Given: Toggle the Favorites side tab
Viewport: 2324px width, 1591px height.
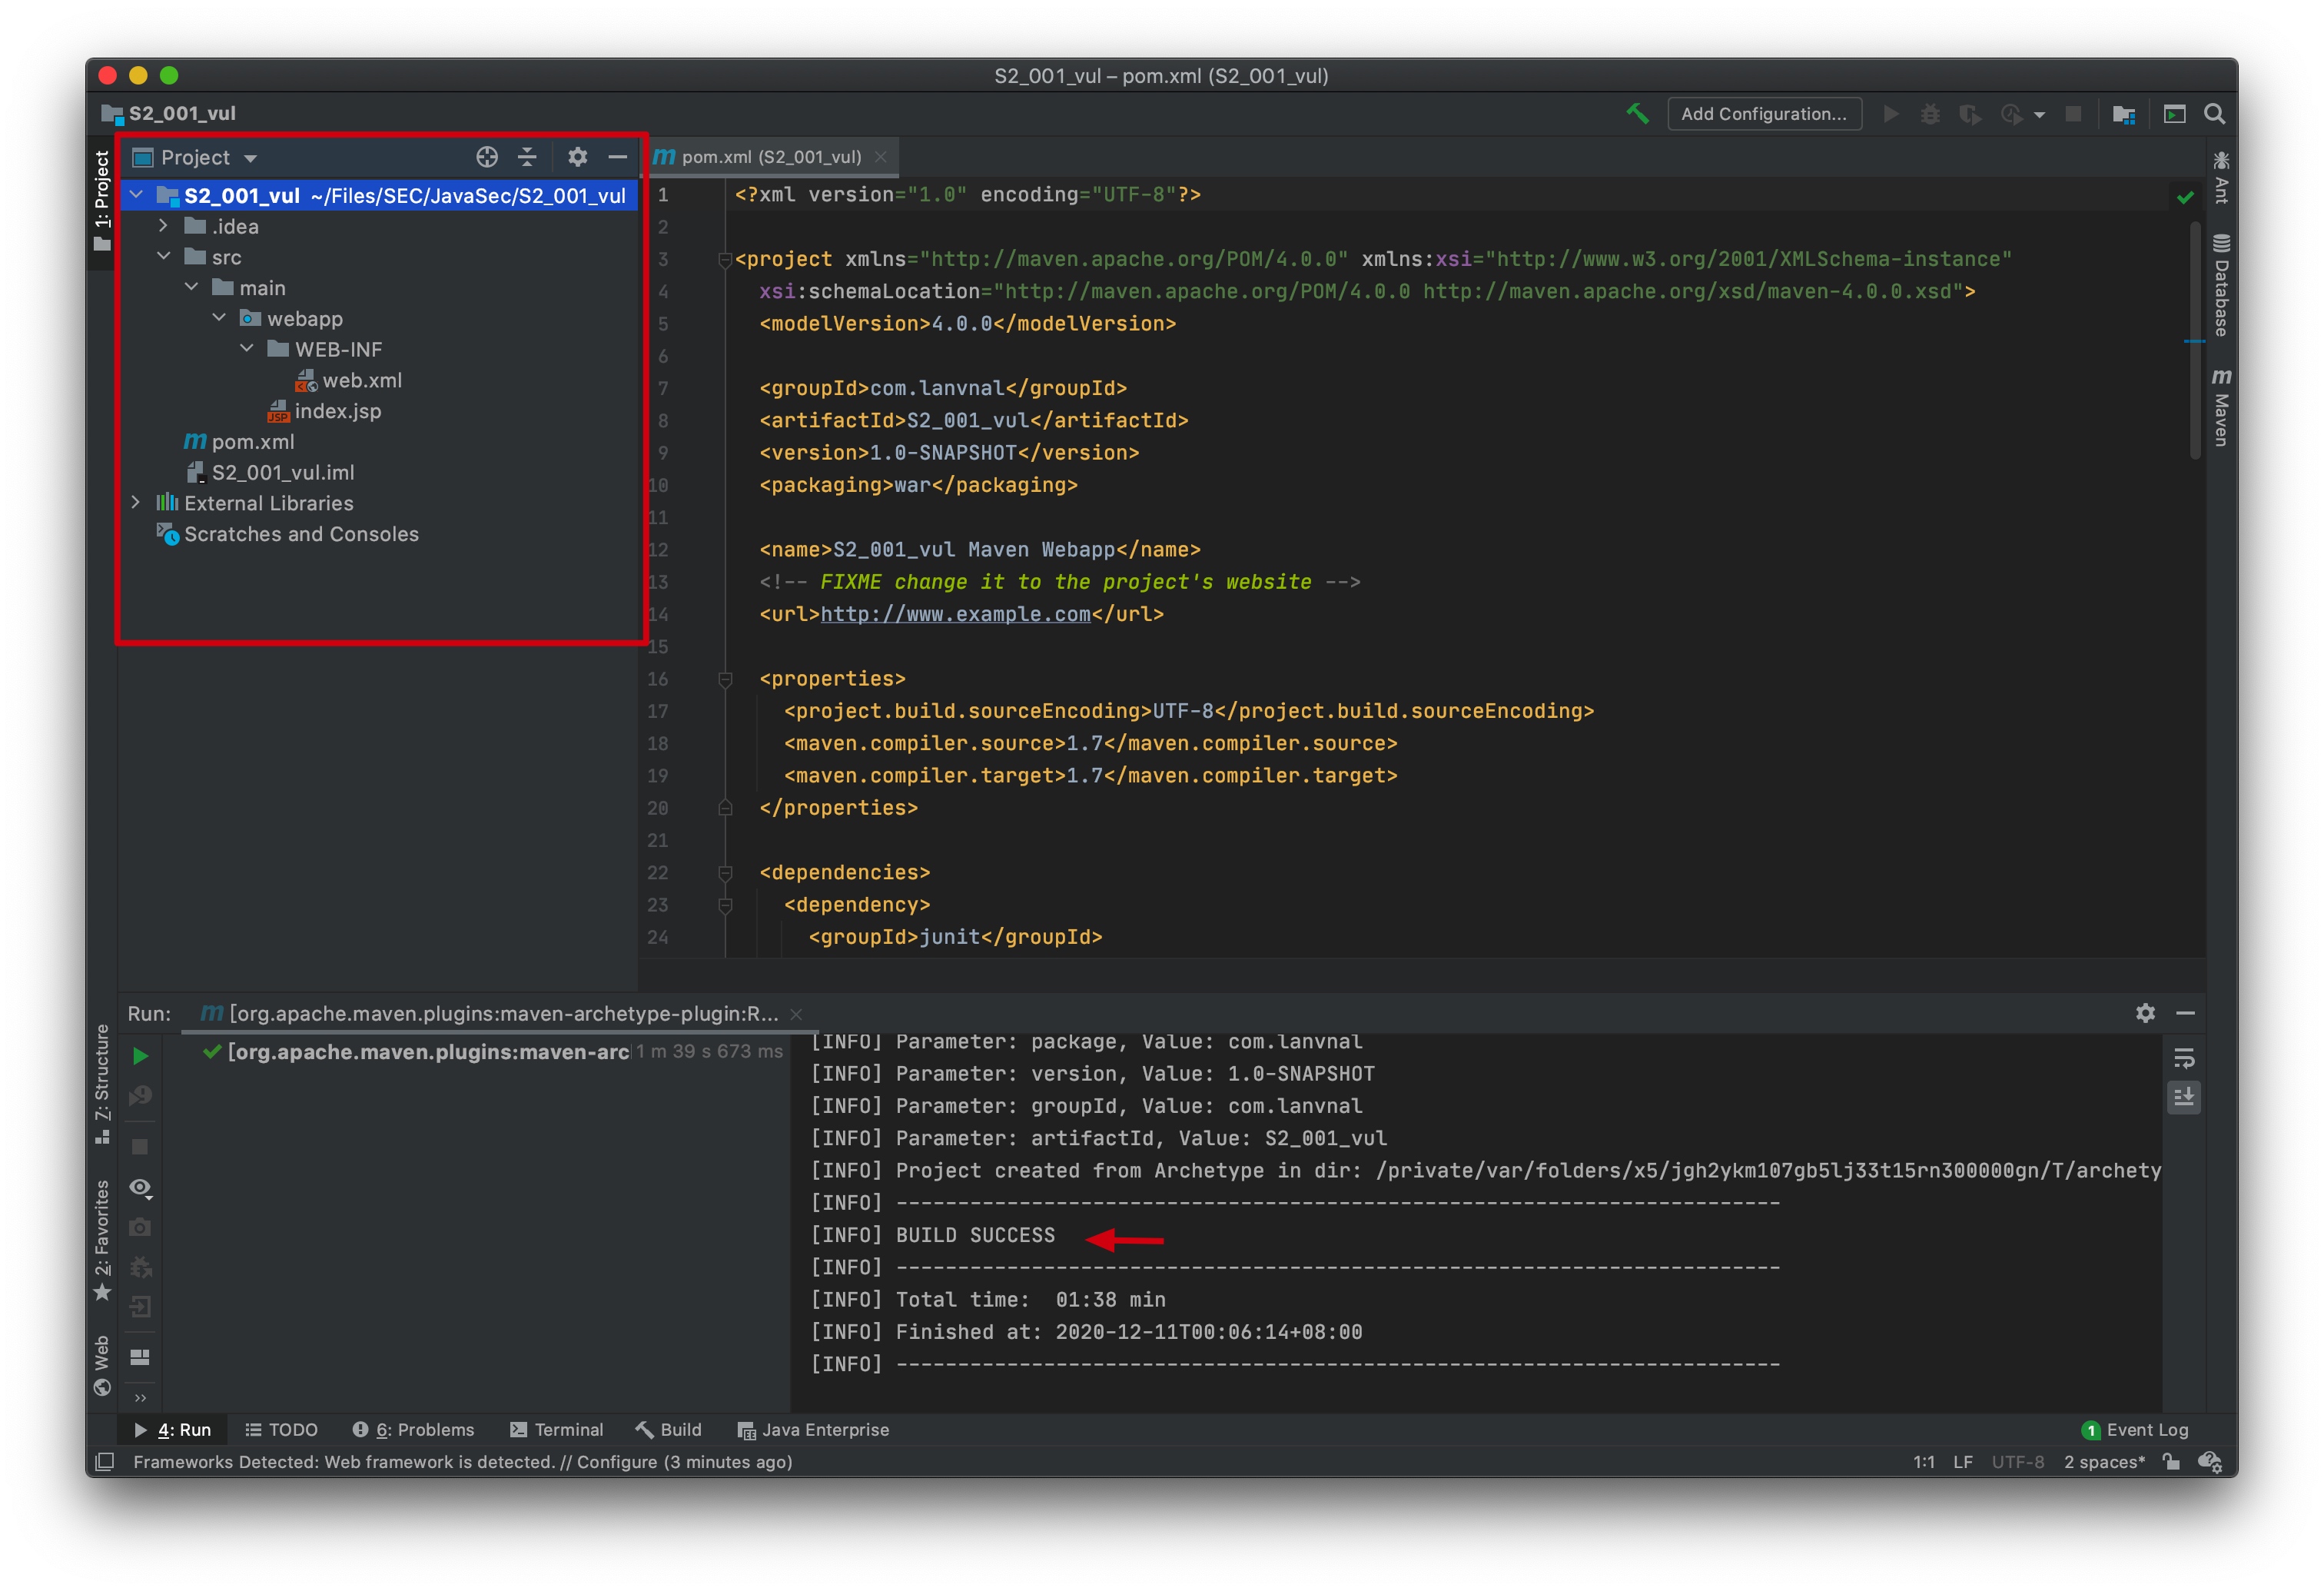Looking at the screenshot, I should [102, 1240].
